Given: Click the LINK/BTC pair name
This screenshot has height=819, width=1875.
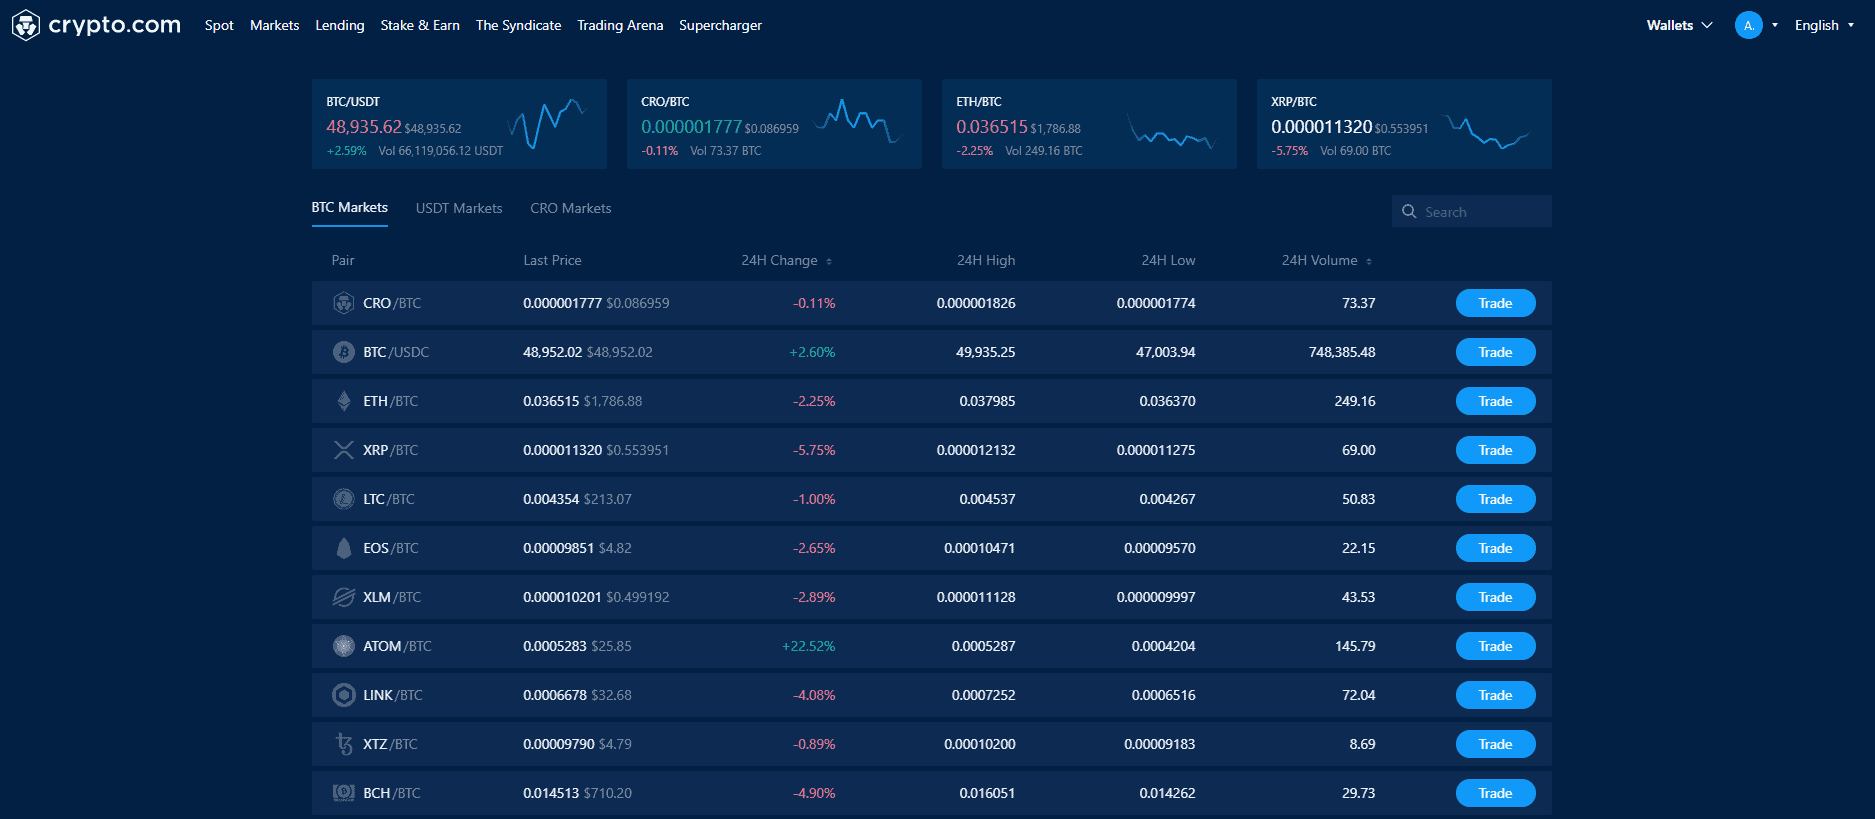Looking at the screenshot, I should pos(393,695).
